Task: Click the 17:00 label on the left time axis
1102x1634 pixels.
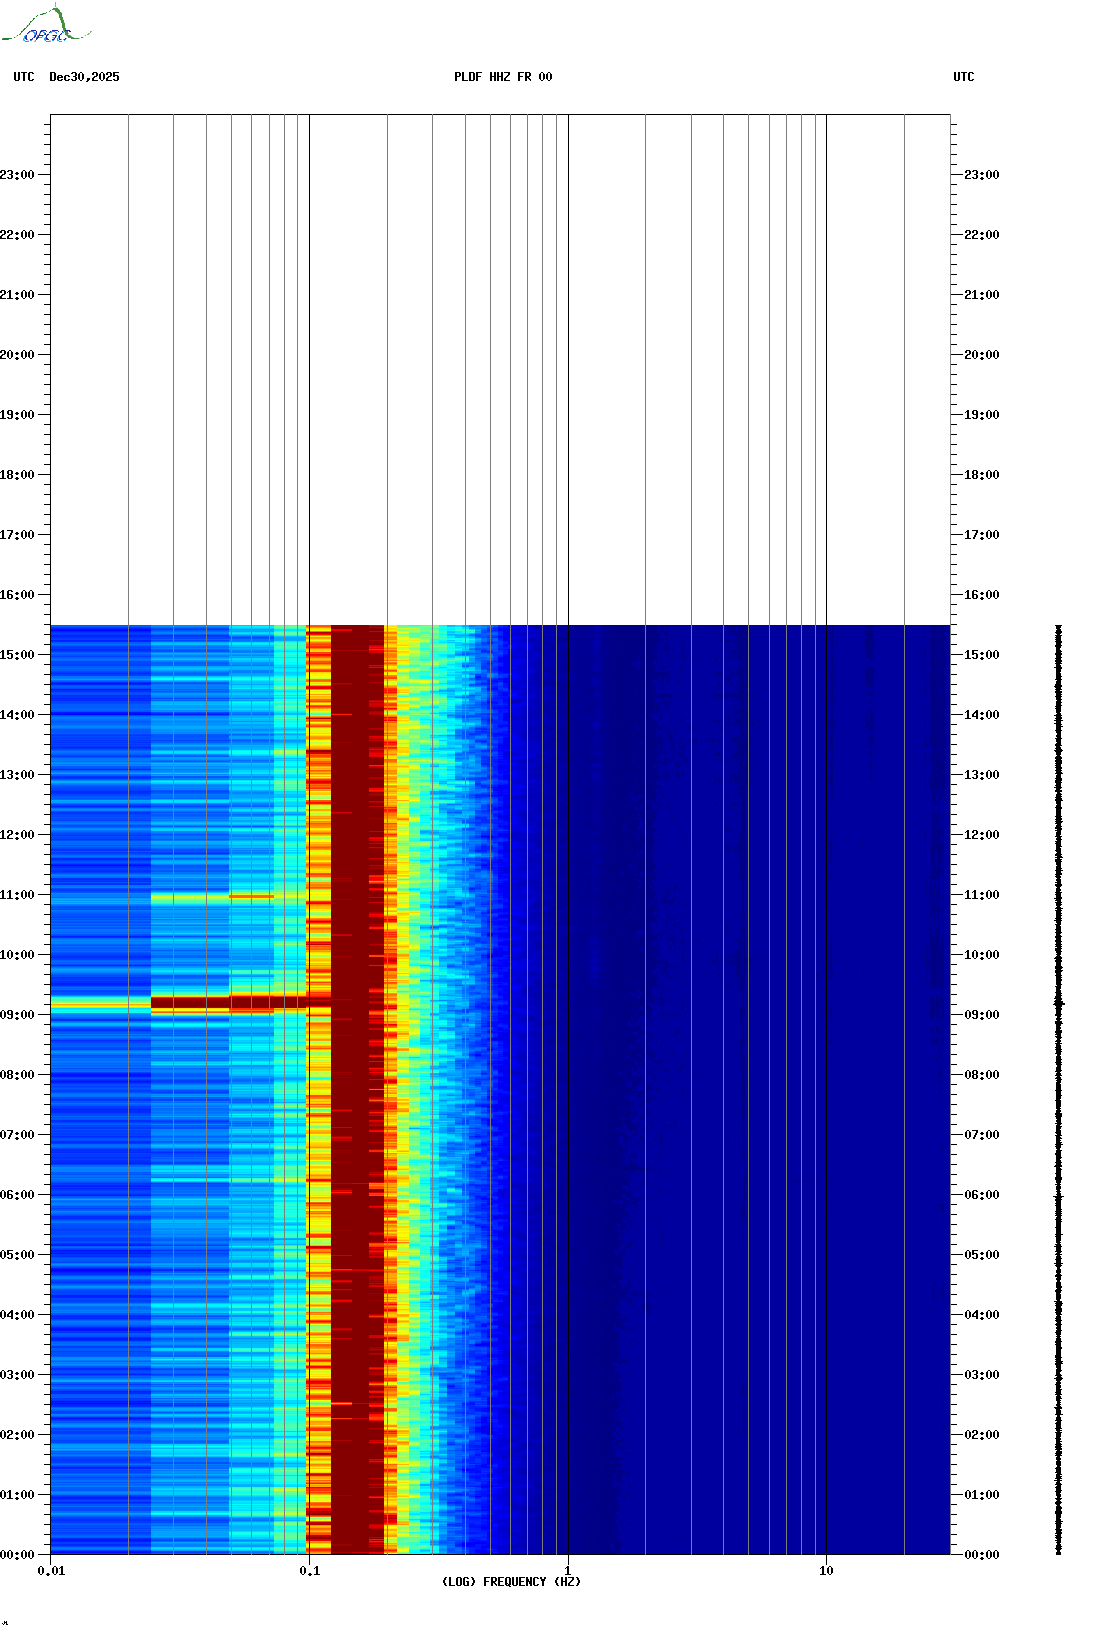Action: pyautogui.click(x=17, y=535)
